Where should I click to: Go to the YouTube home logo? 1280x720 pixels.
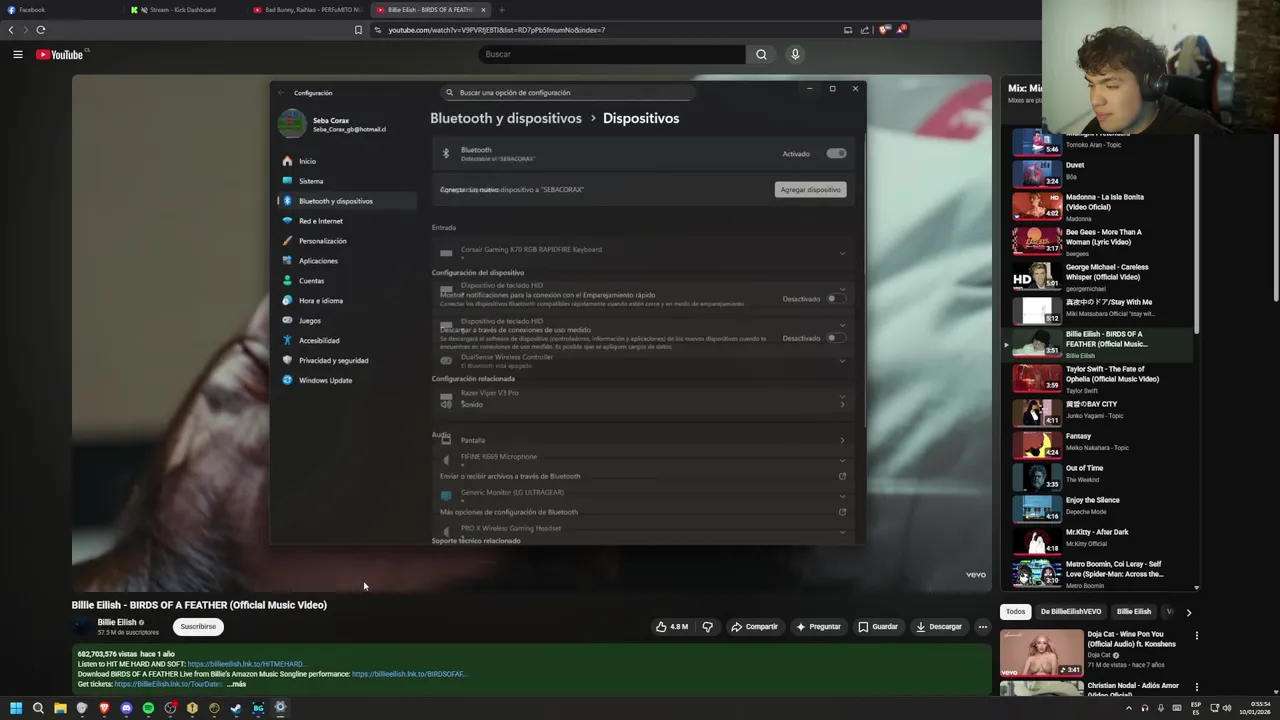[x=62, y=54]
